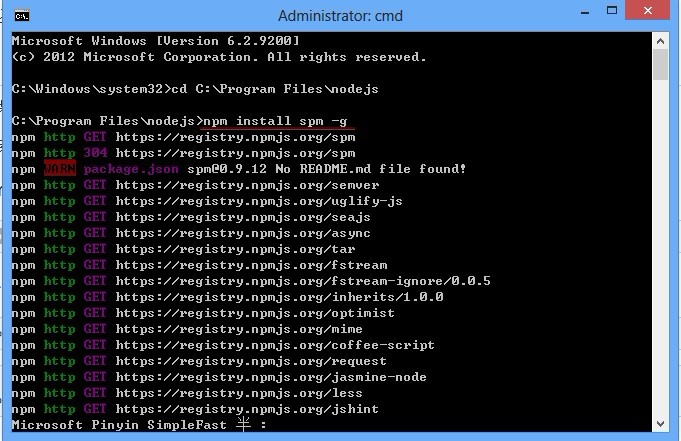This screenshot has width=681, height=441.
Task: Maximize the Administrator cmd window
Action: 612,10
